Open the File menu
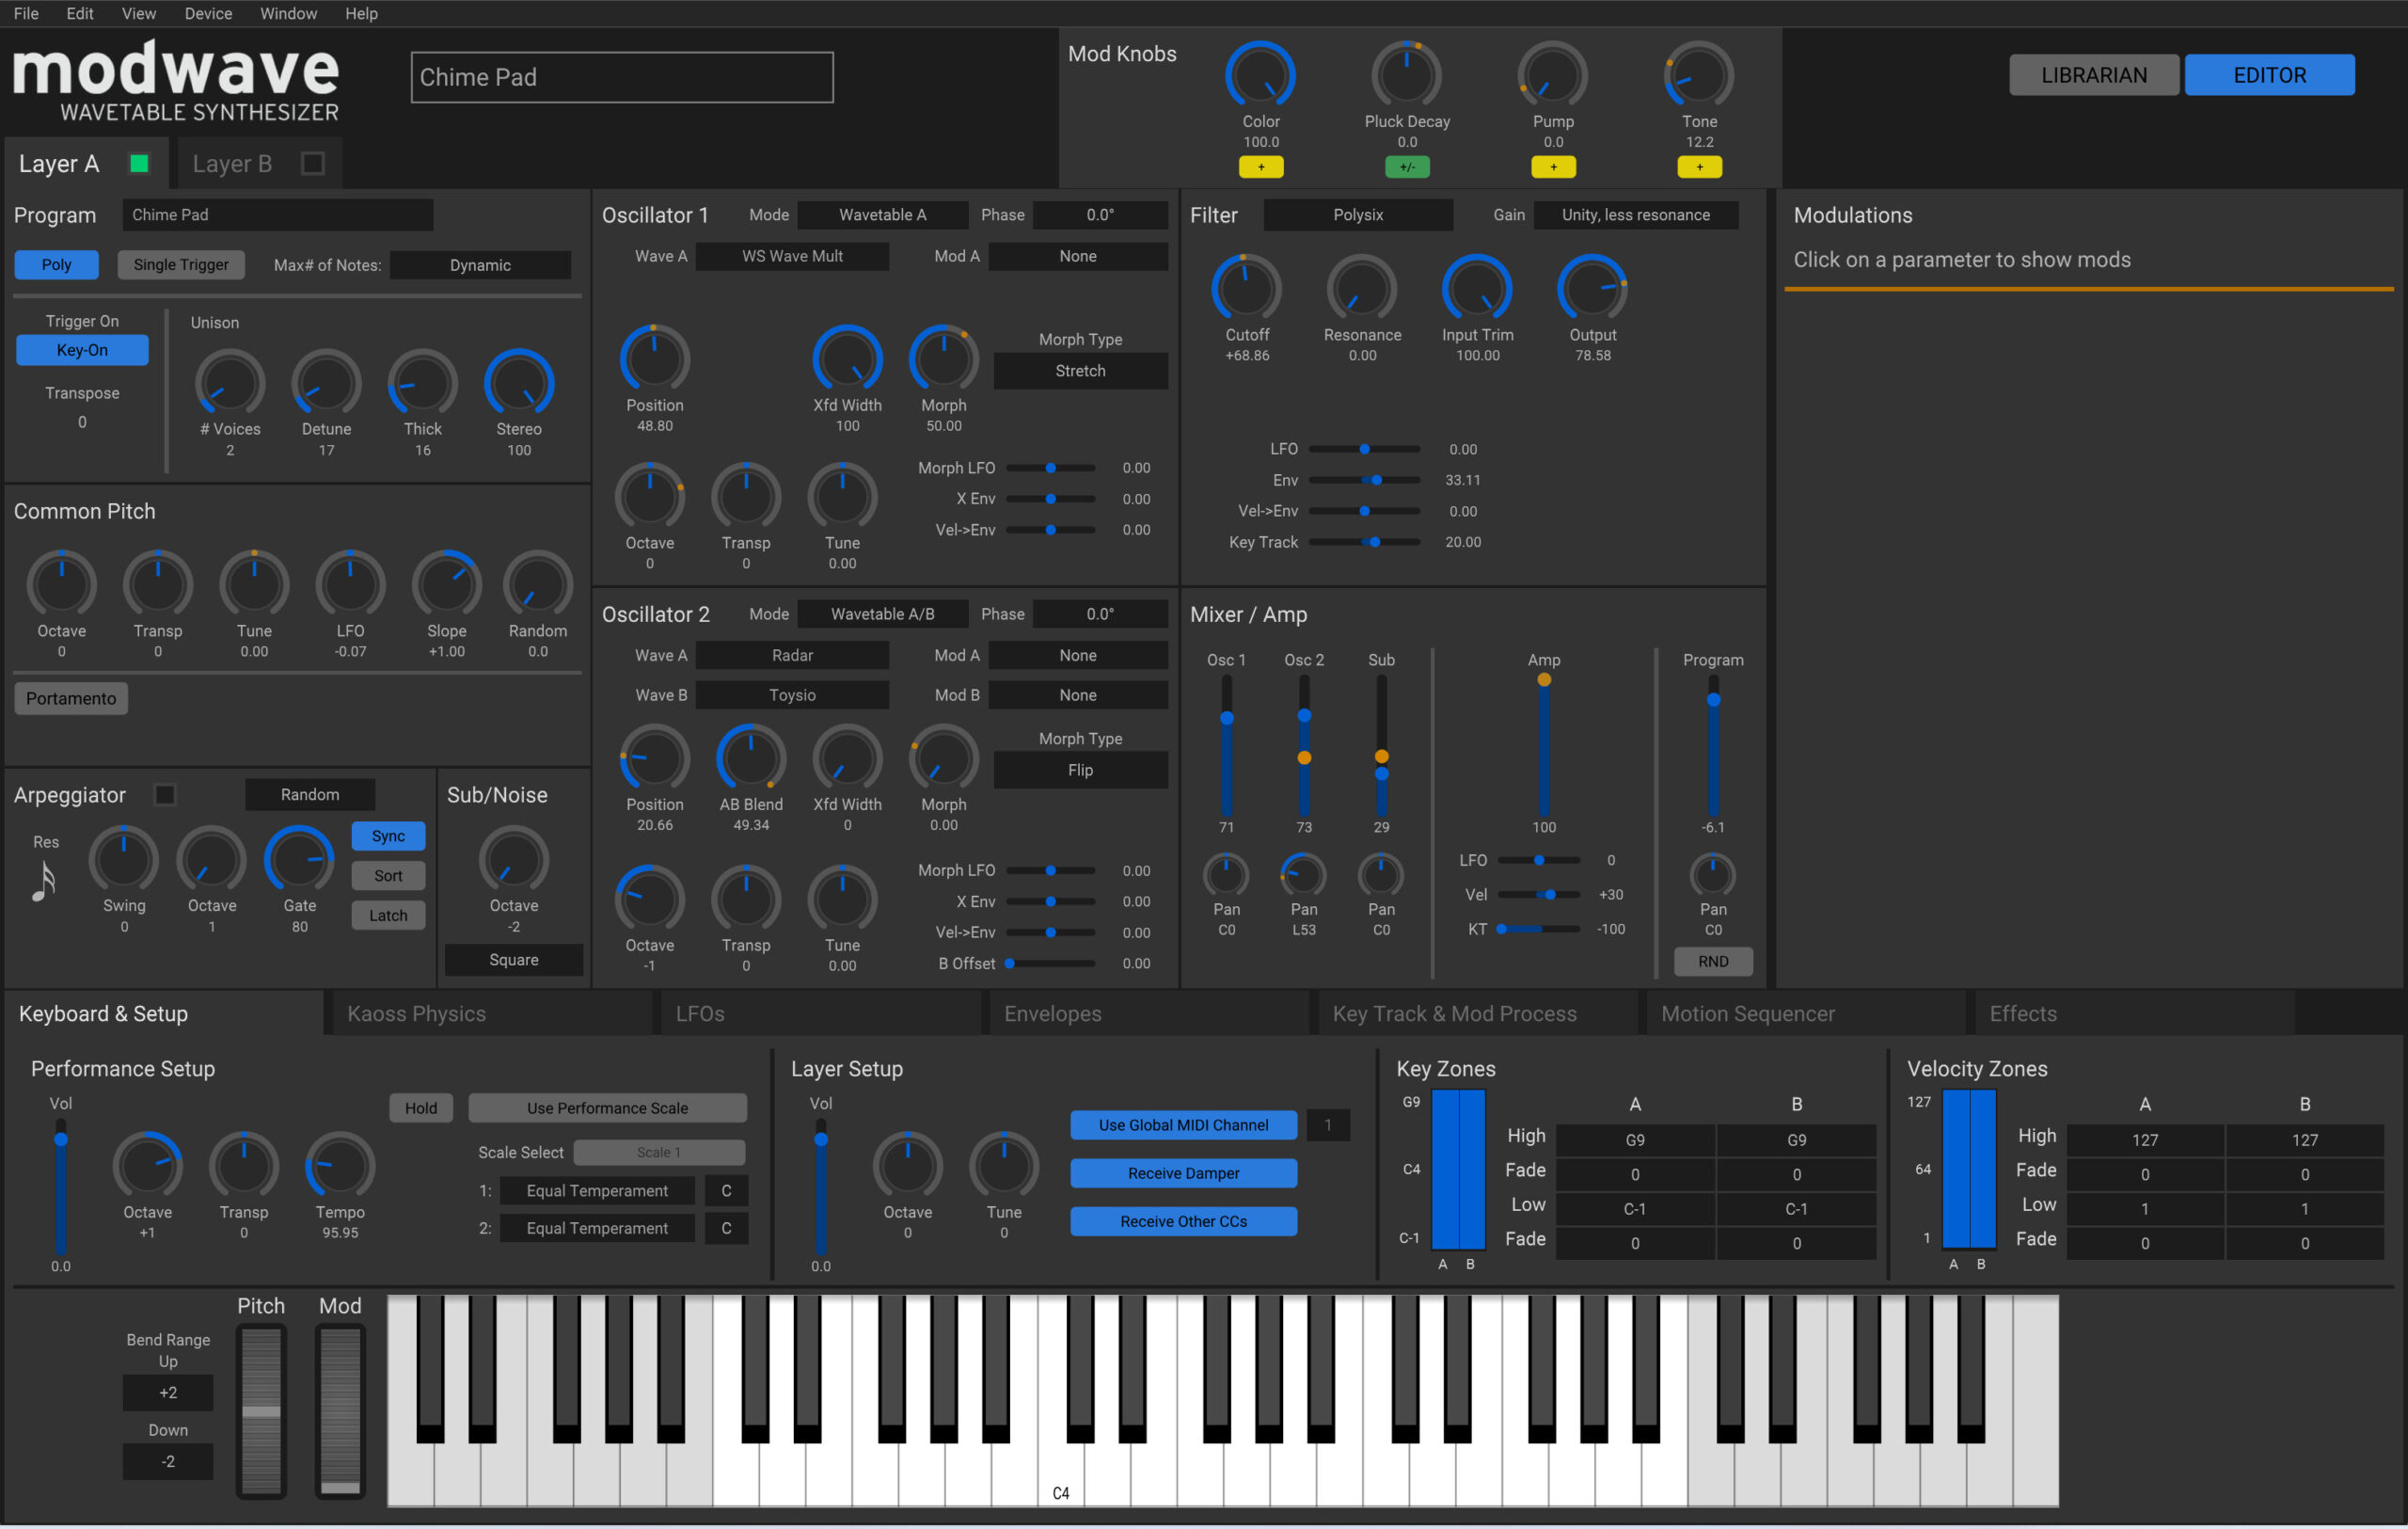Screen dimensions: 2408x1529 pyautogui.click(x=26, y=13)
